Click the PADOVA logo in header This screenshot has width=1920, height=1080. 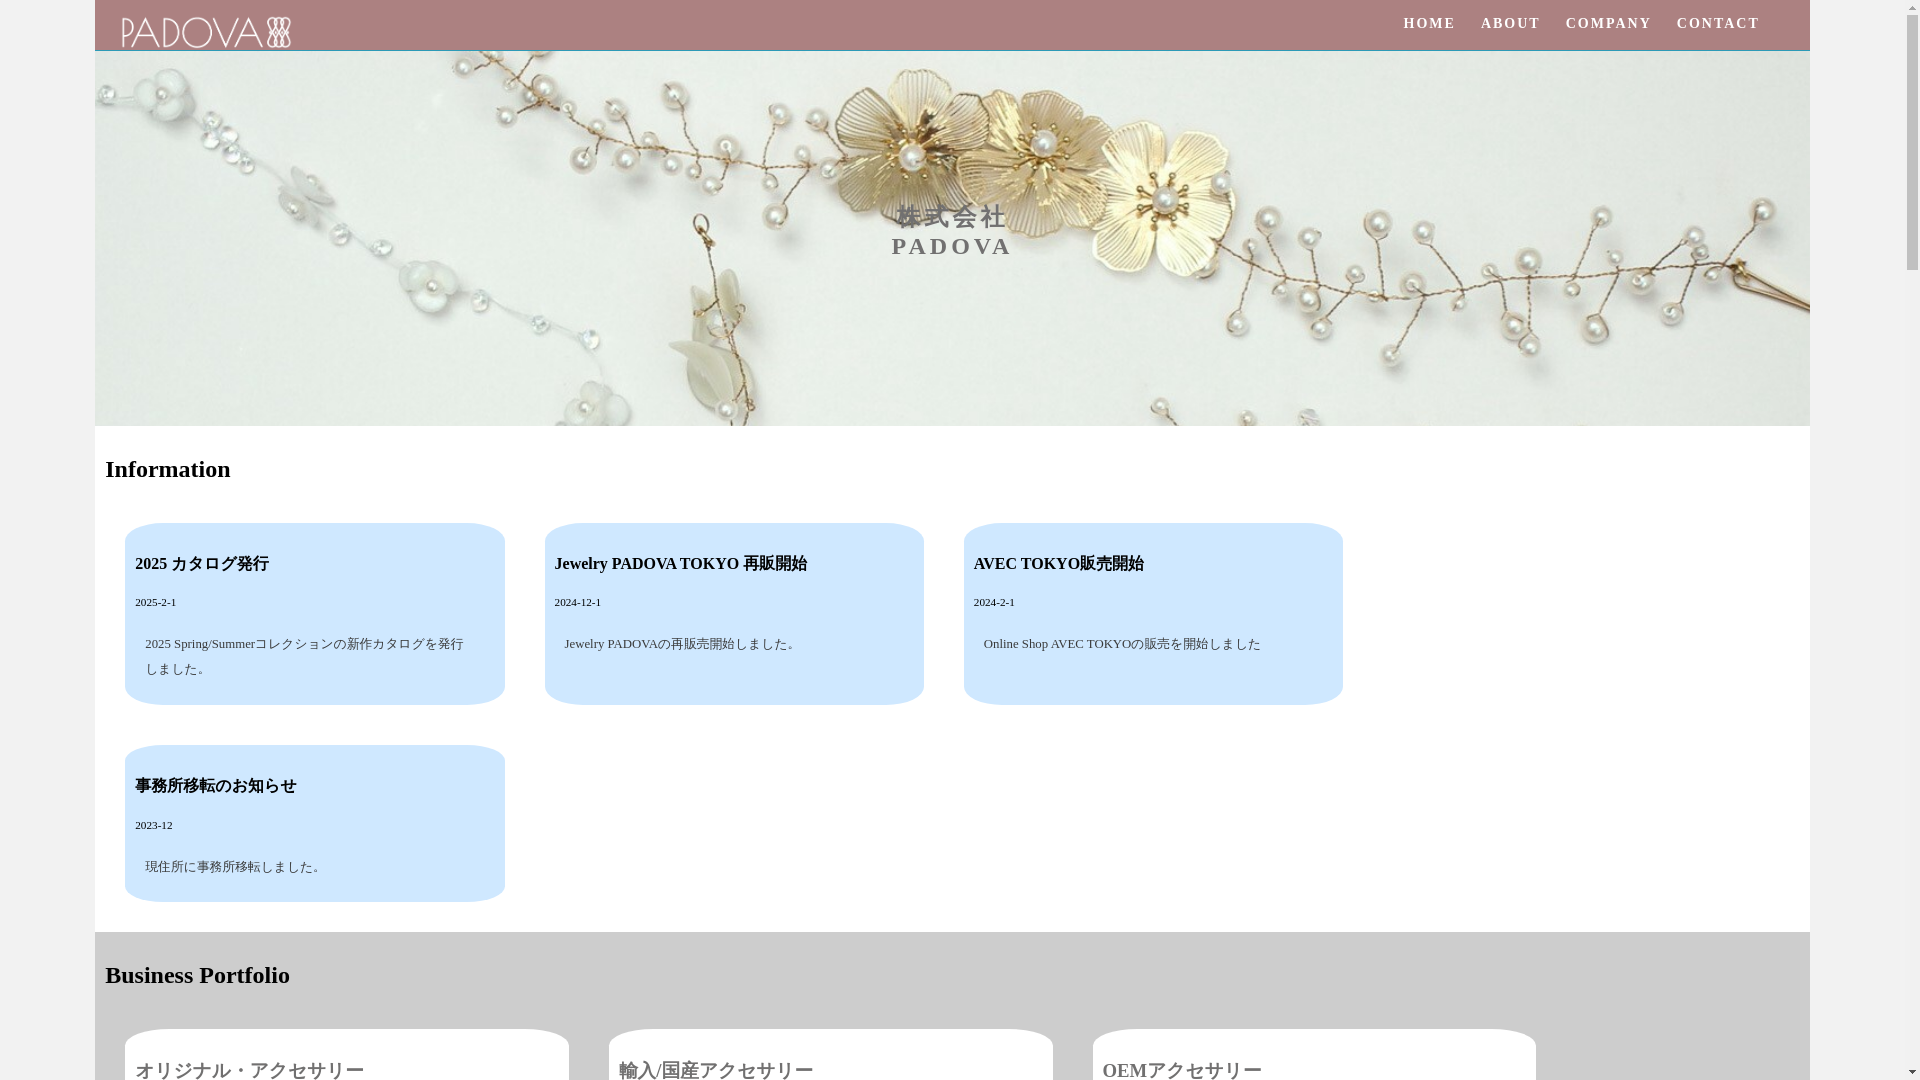206,32
